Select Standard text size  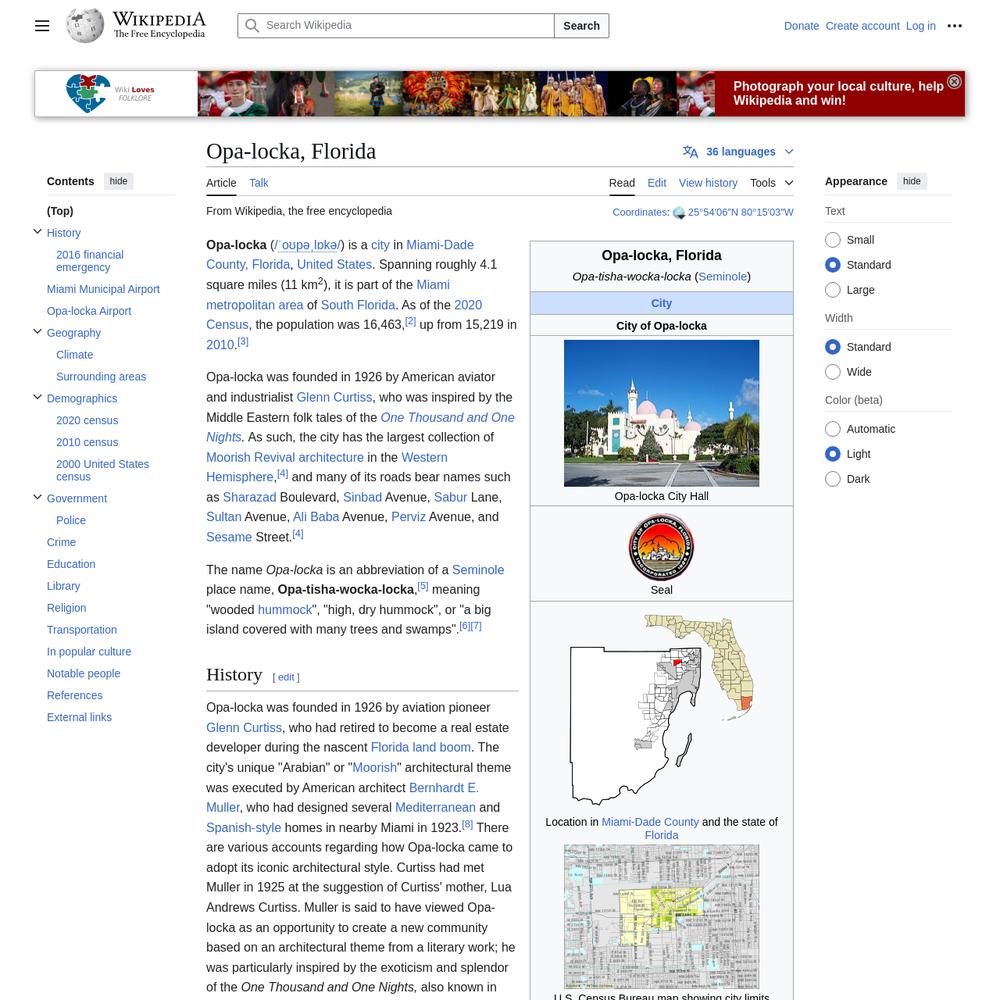point(832,265)
